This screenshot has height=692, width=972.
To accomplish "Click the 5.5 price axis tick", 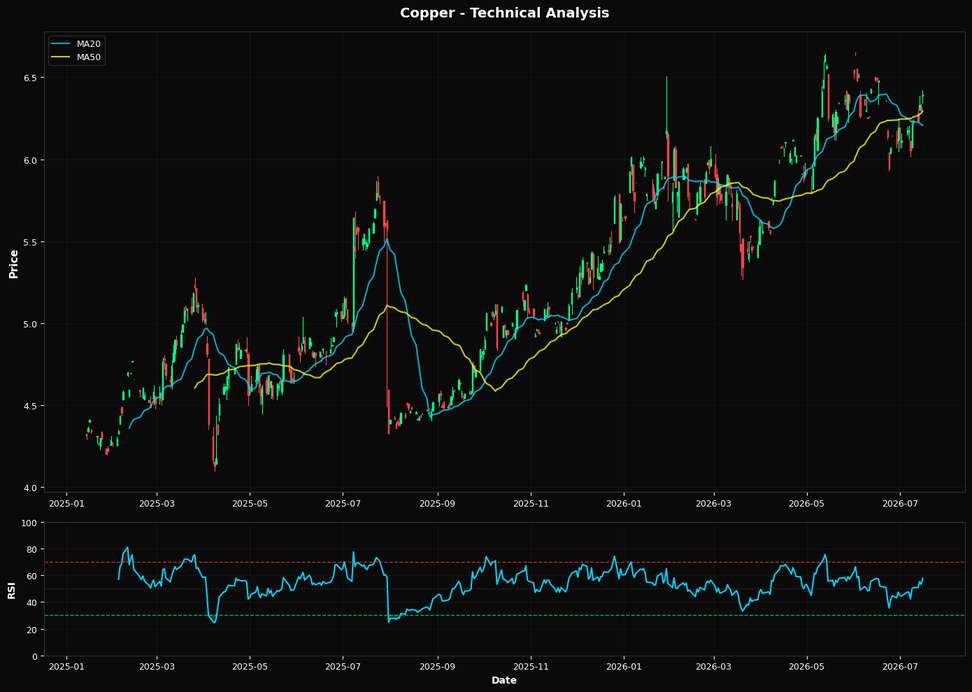I will (x=32, y=242).
